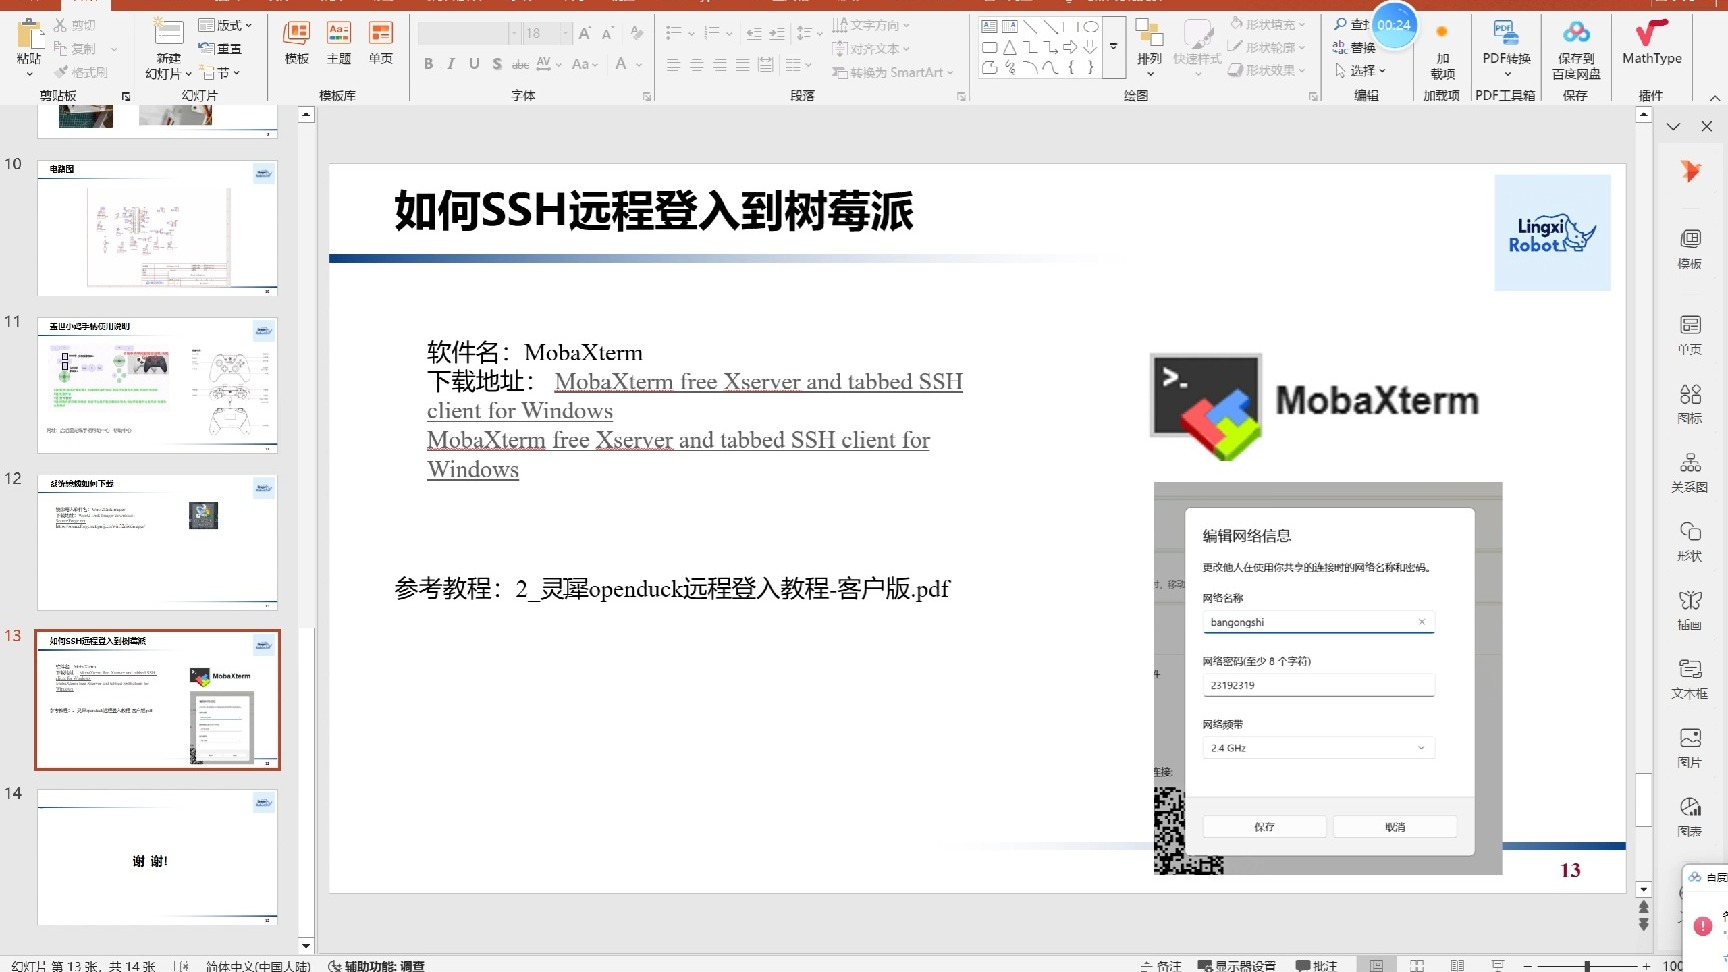Click the 单页 single page icon

(x=381, y=34)
